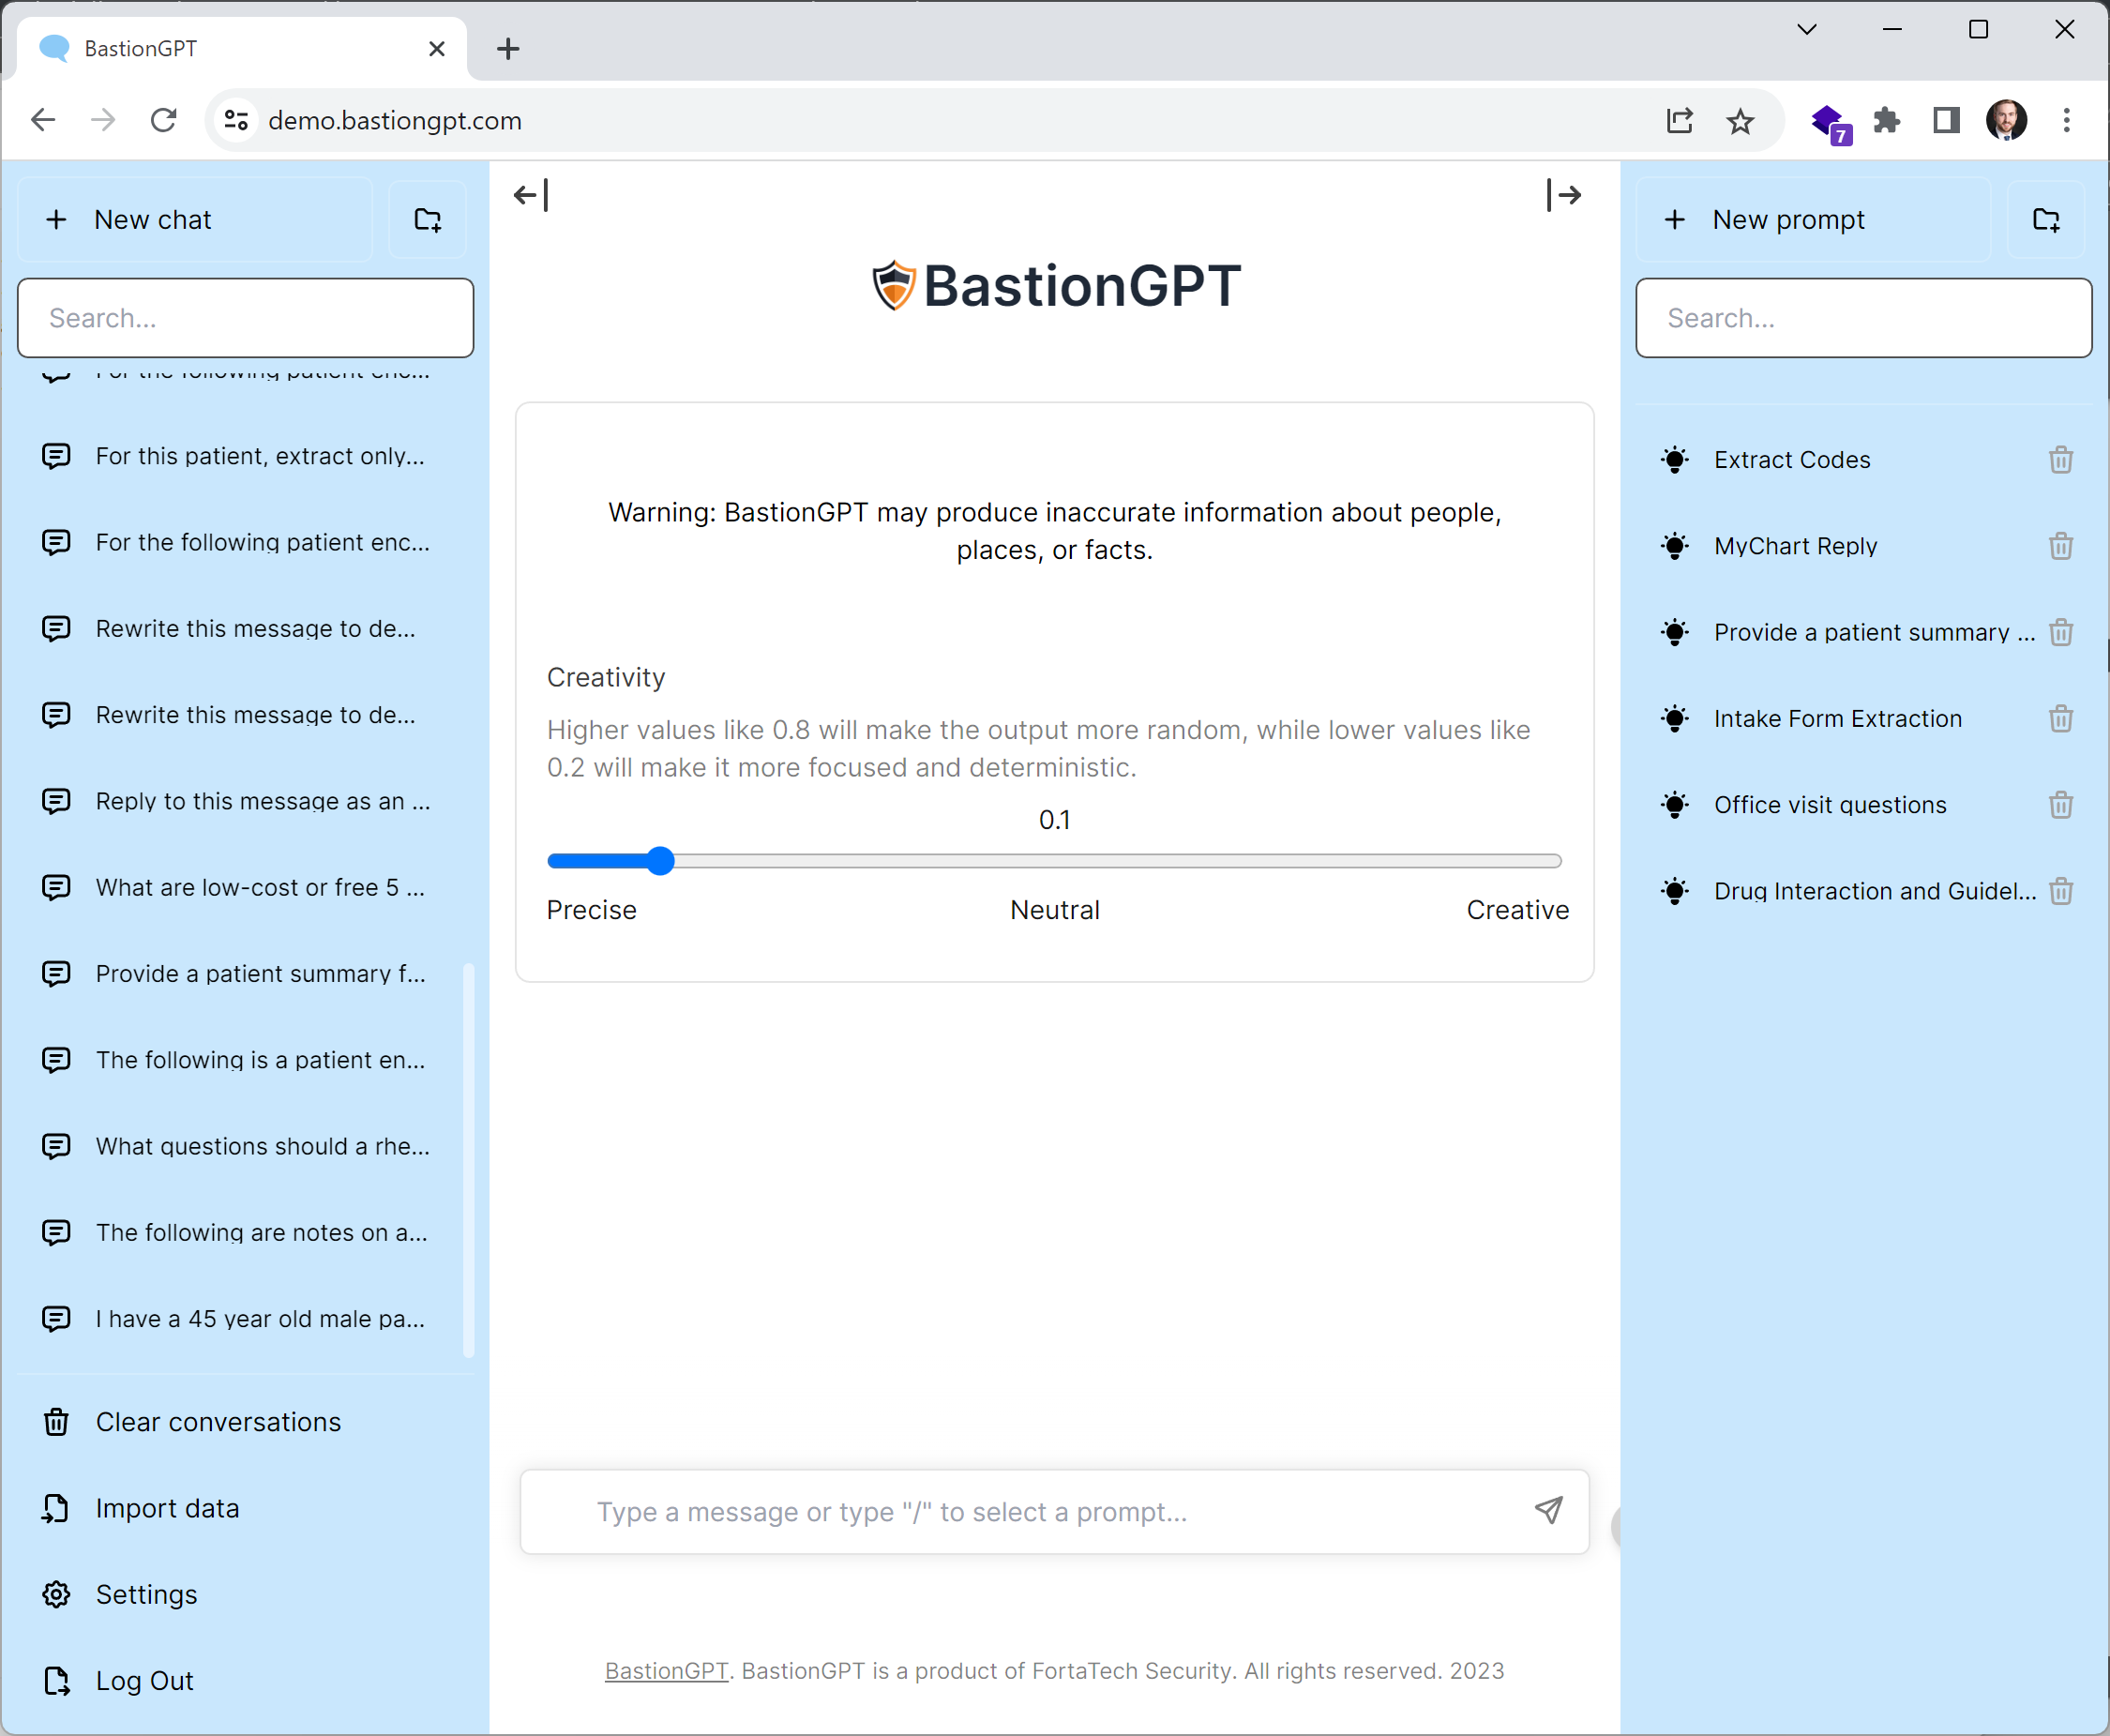Go back in browser history
The width and height of the screenshot is (2110, 1736).
(43, 121)
